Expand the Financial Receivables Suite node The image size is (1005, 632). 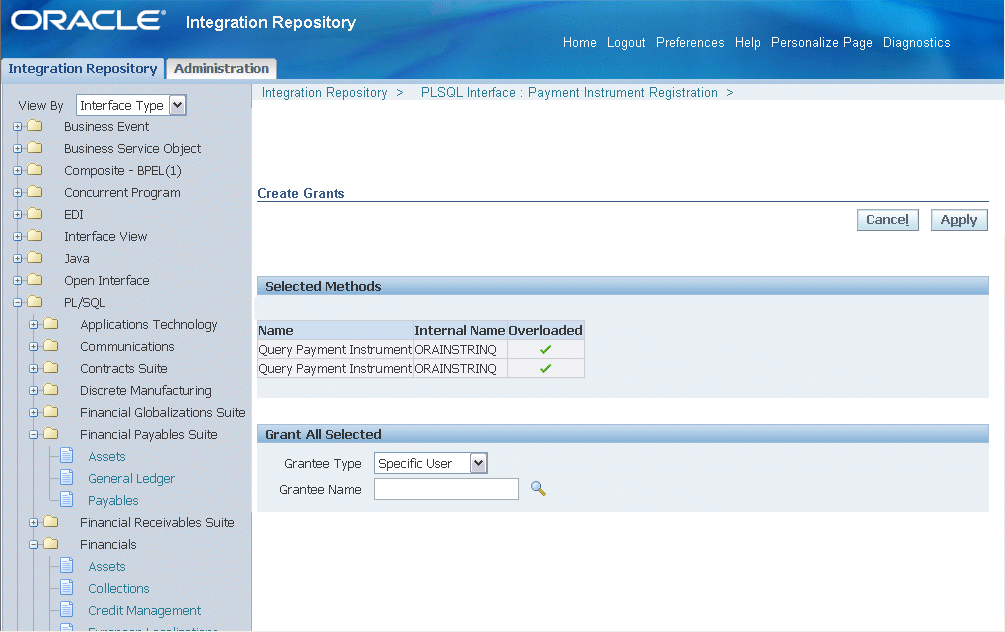pos(34,523)
